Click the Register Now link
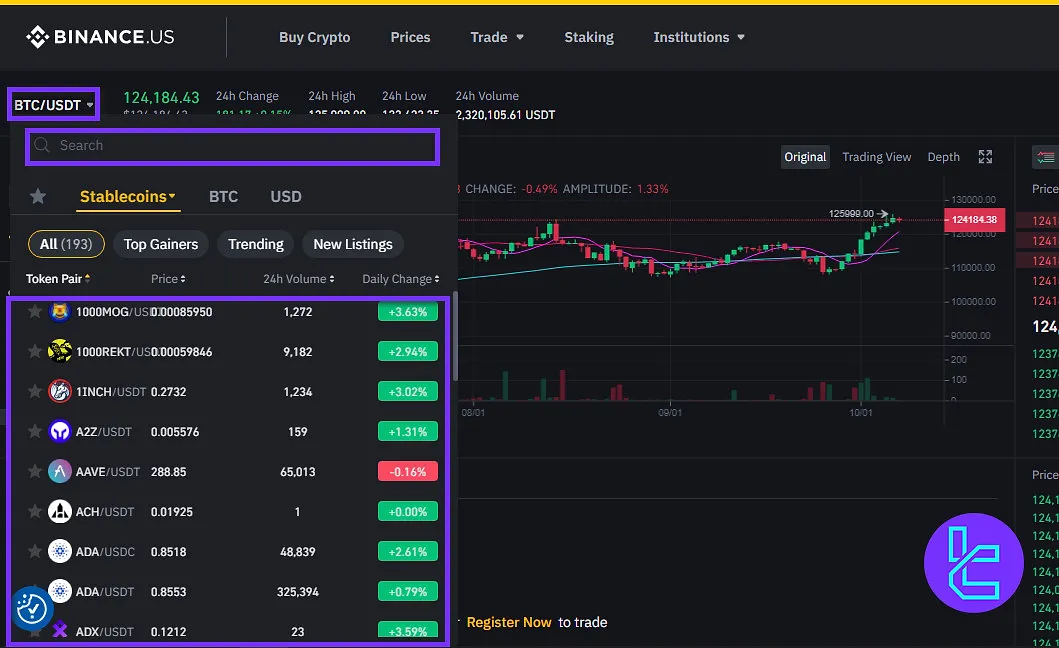 (x=509, y=622)
